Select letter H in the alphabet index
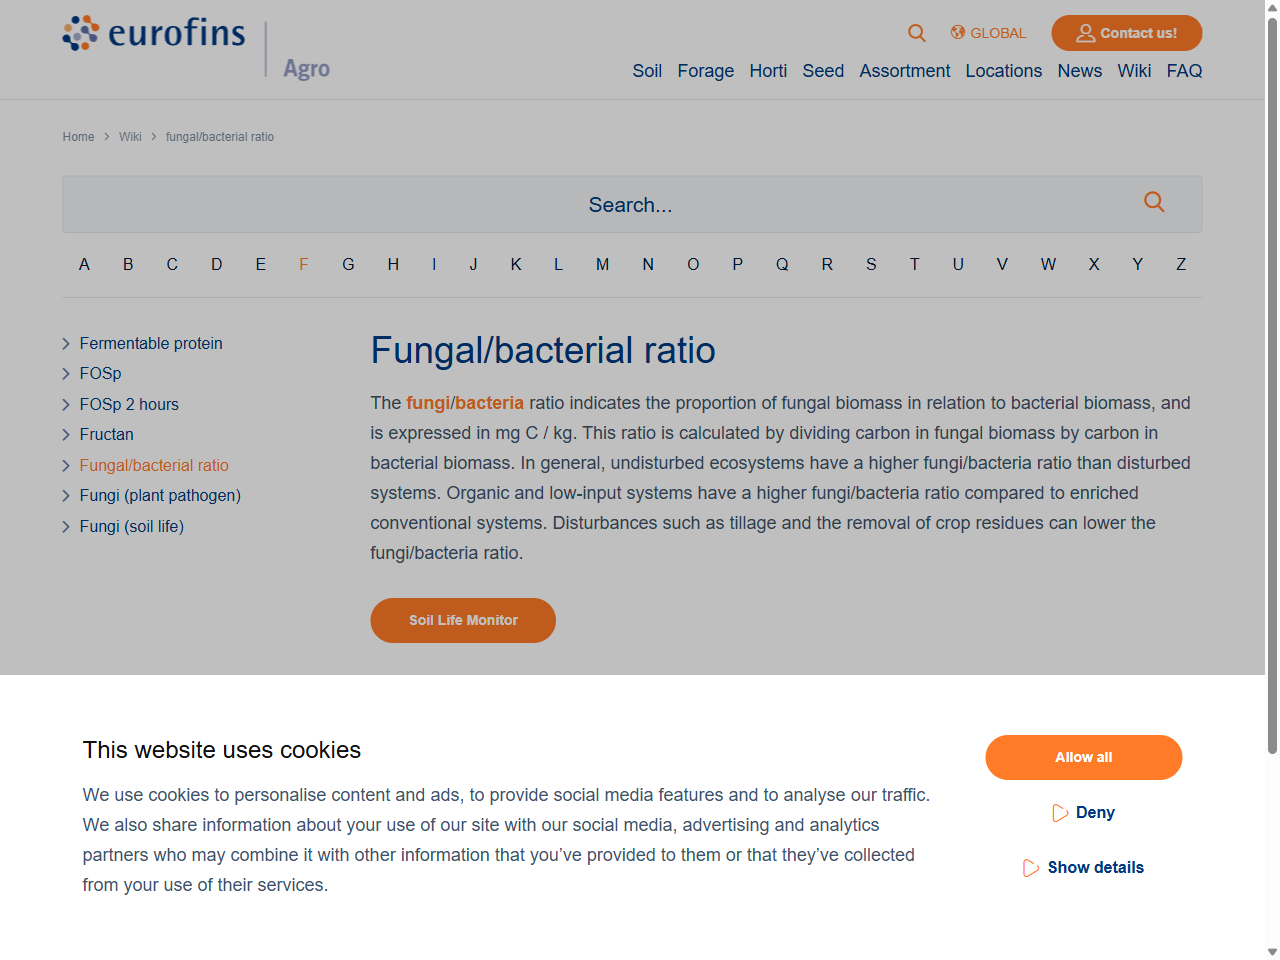The width and height of the screenshot is (1280, 960). (x=393, y=265)
